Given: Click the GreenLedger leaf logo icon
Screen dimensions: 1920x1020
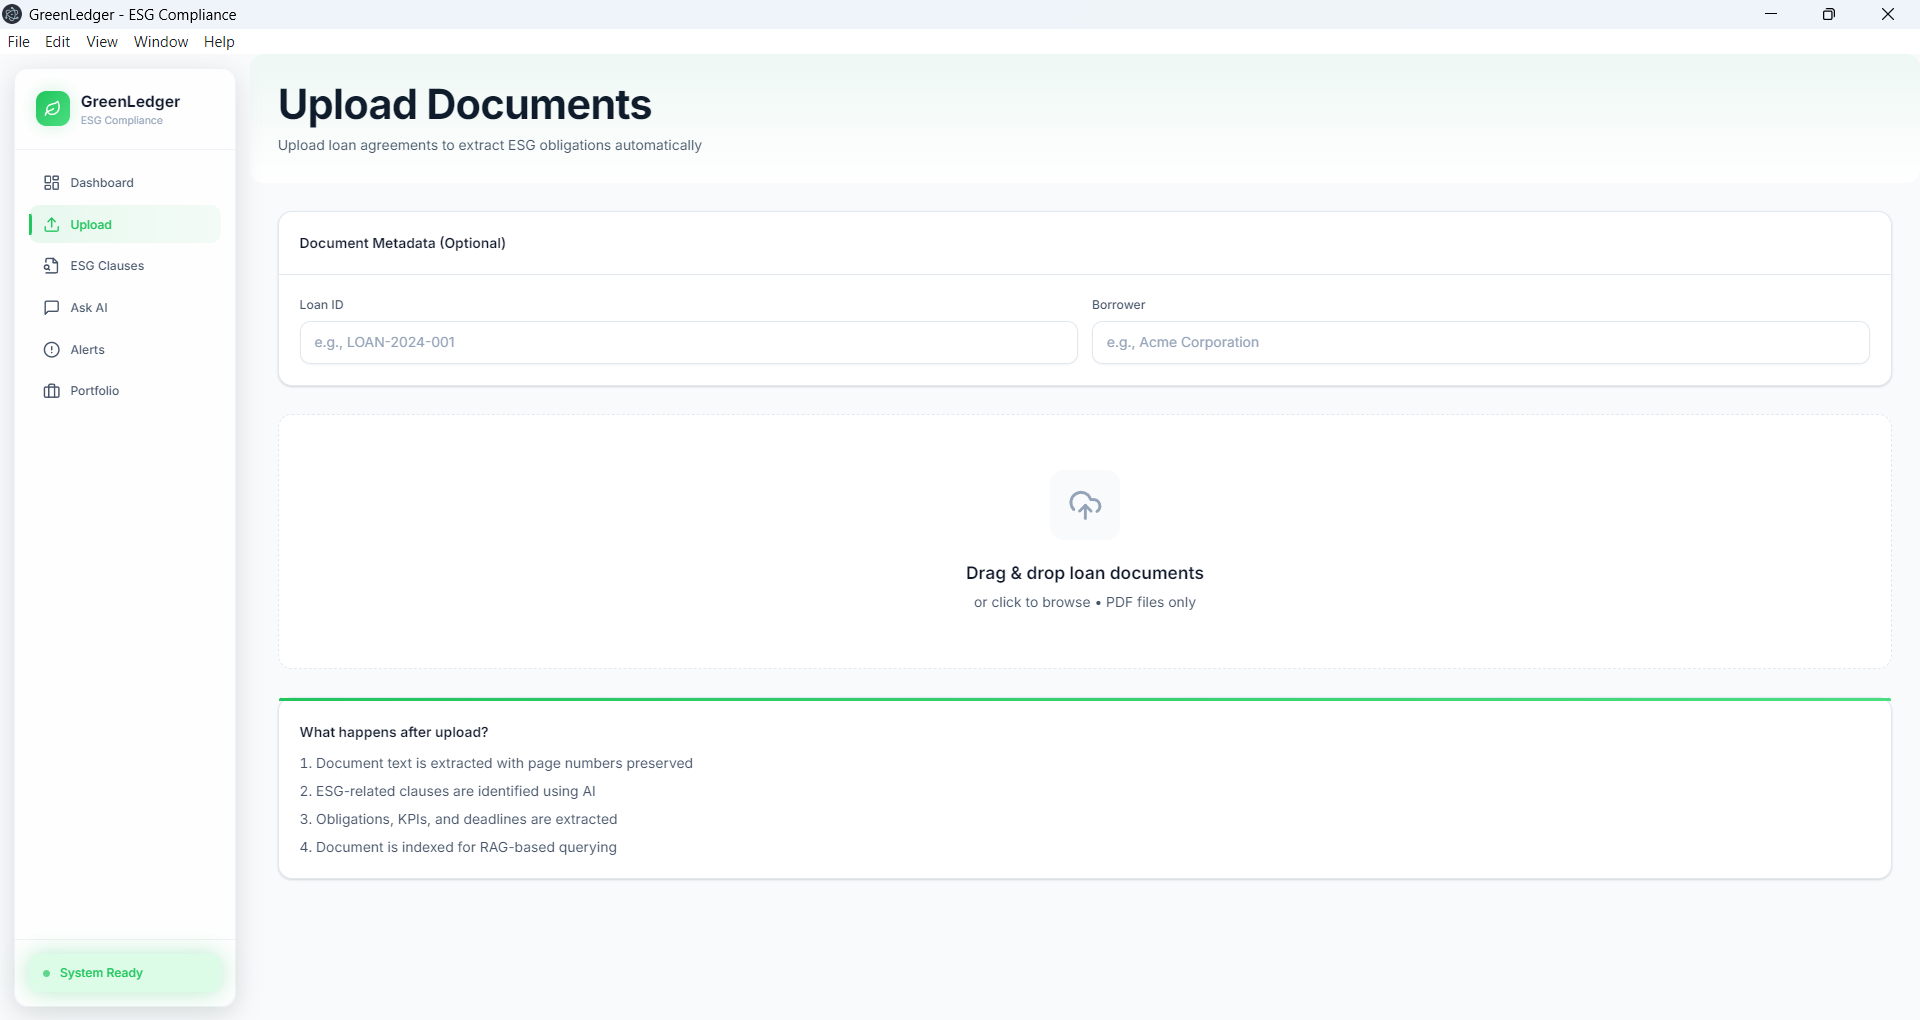Looking at the screenshot, I should 53,109.
